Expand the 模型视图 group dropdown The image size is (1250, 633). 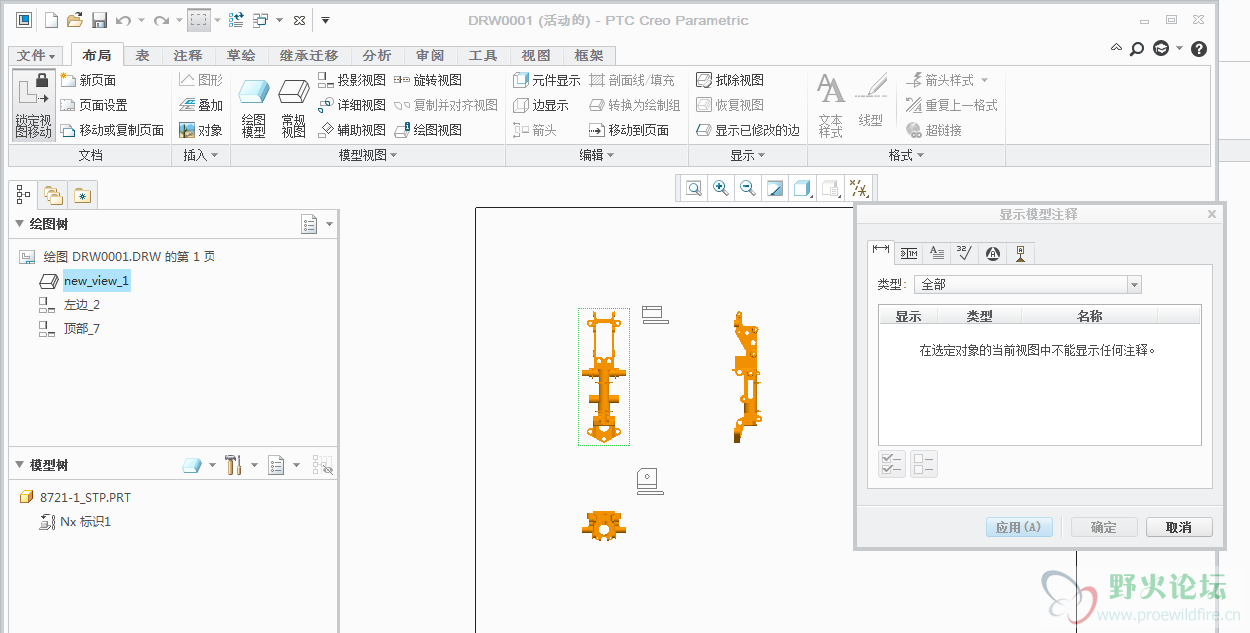368,156
